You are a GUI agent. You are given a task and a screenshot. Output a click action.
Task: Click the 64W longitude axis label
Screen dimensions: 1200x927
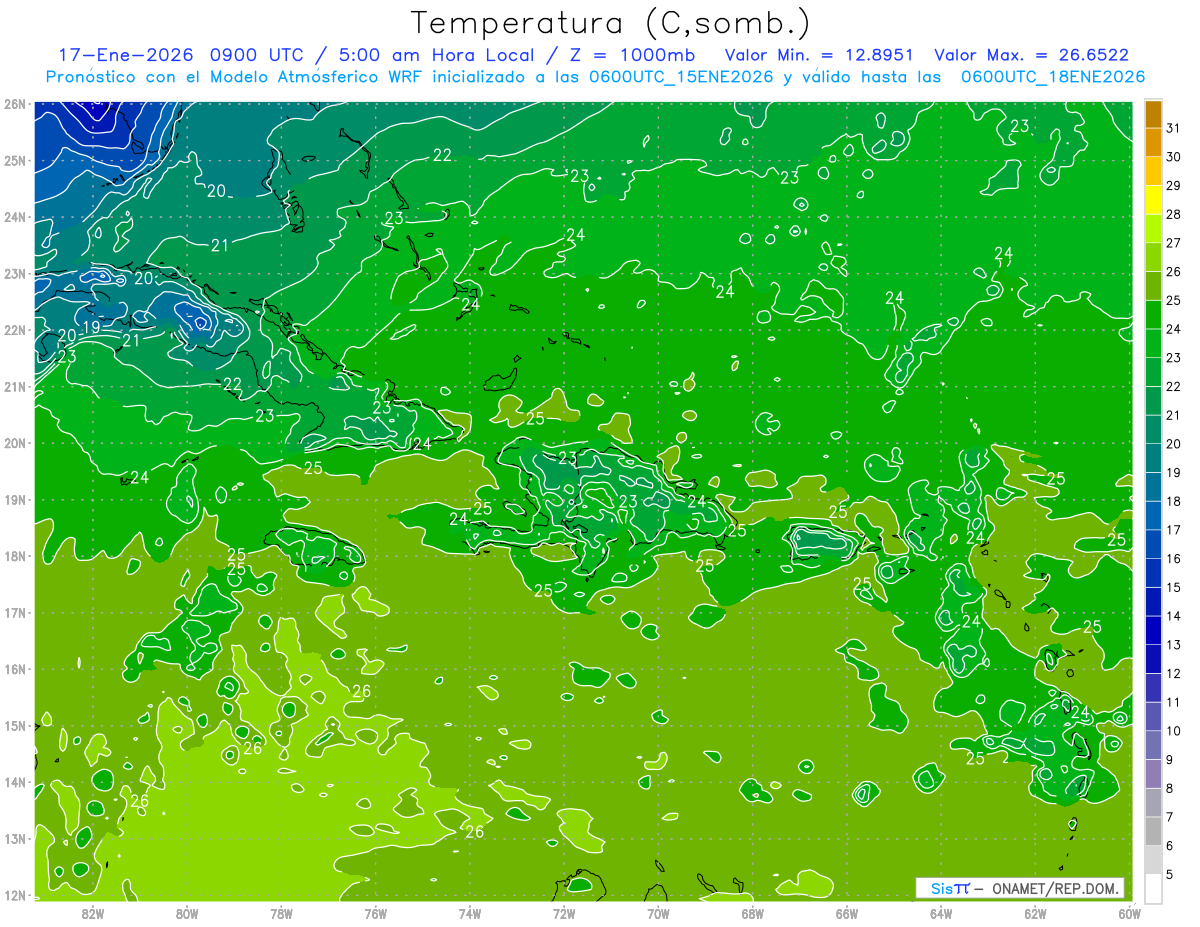click(941, 913)
